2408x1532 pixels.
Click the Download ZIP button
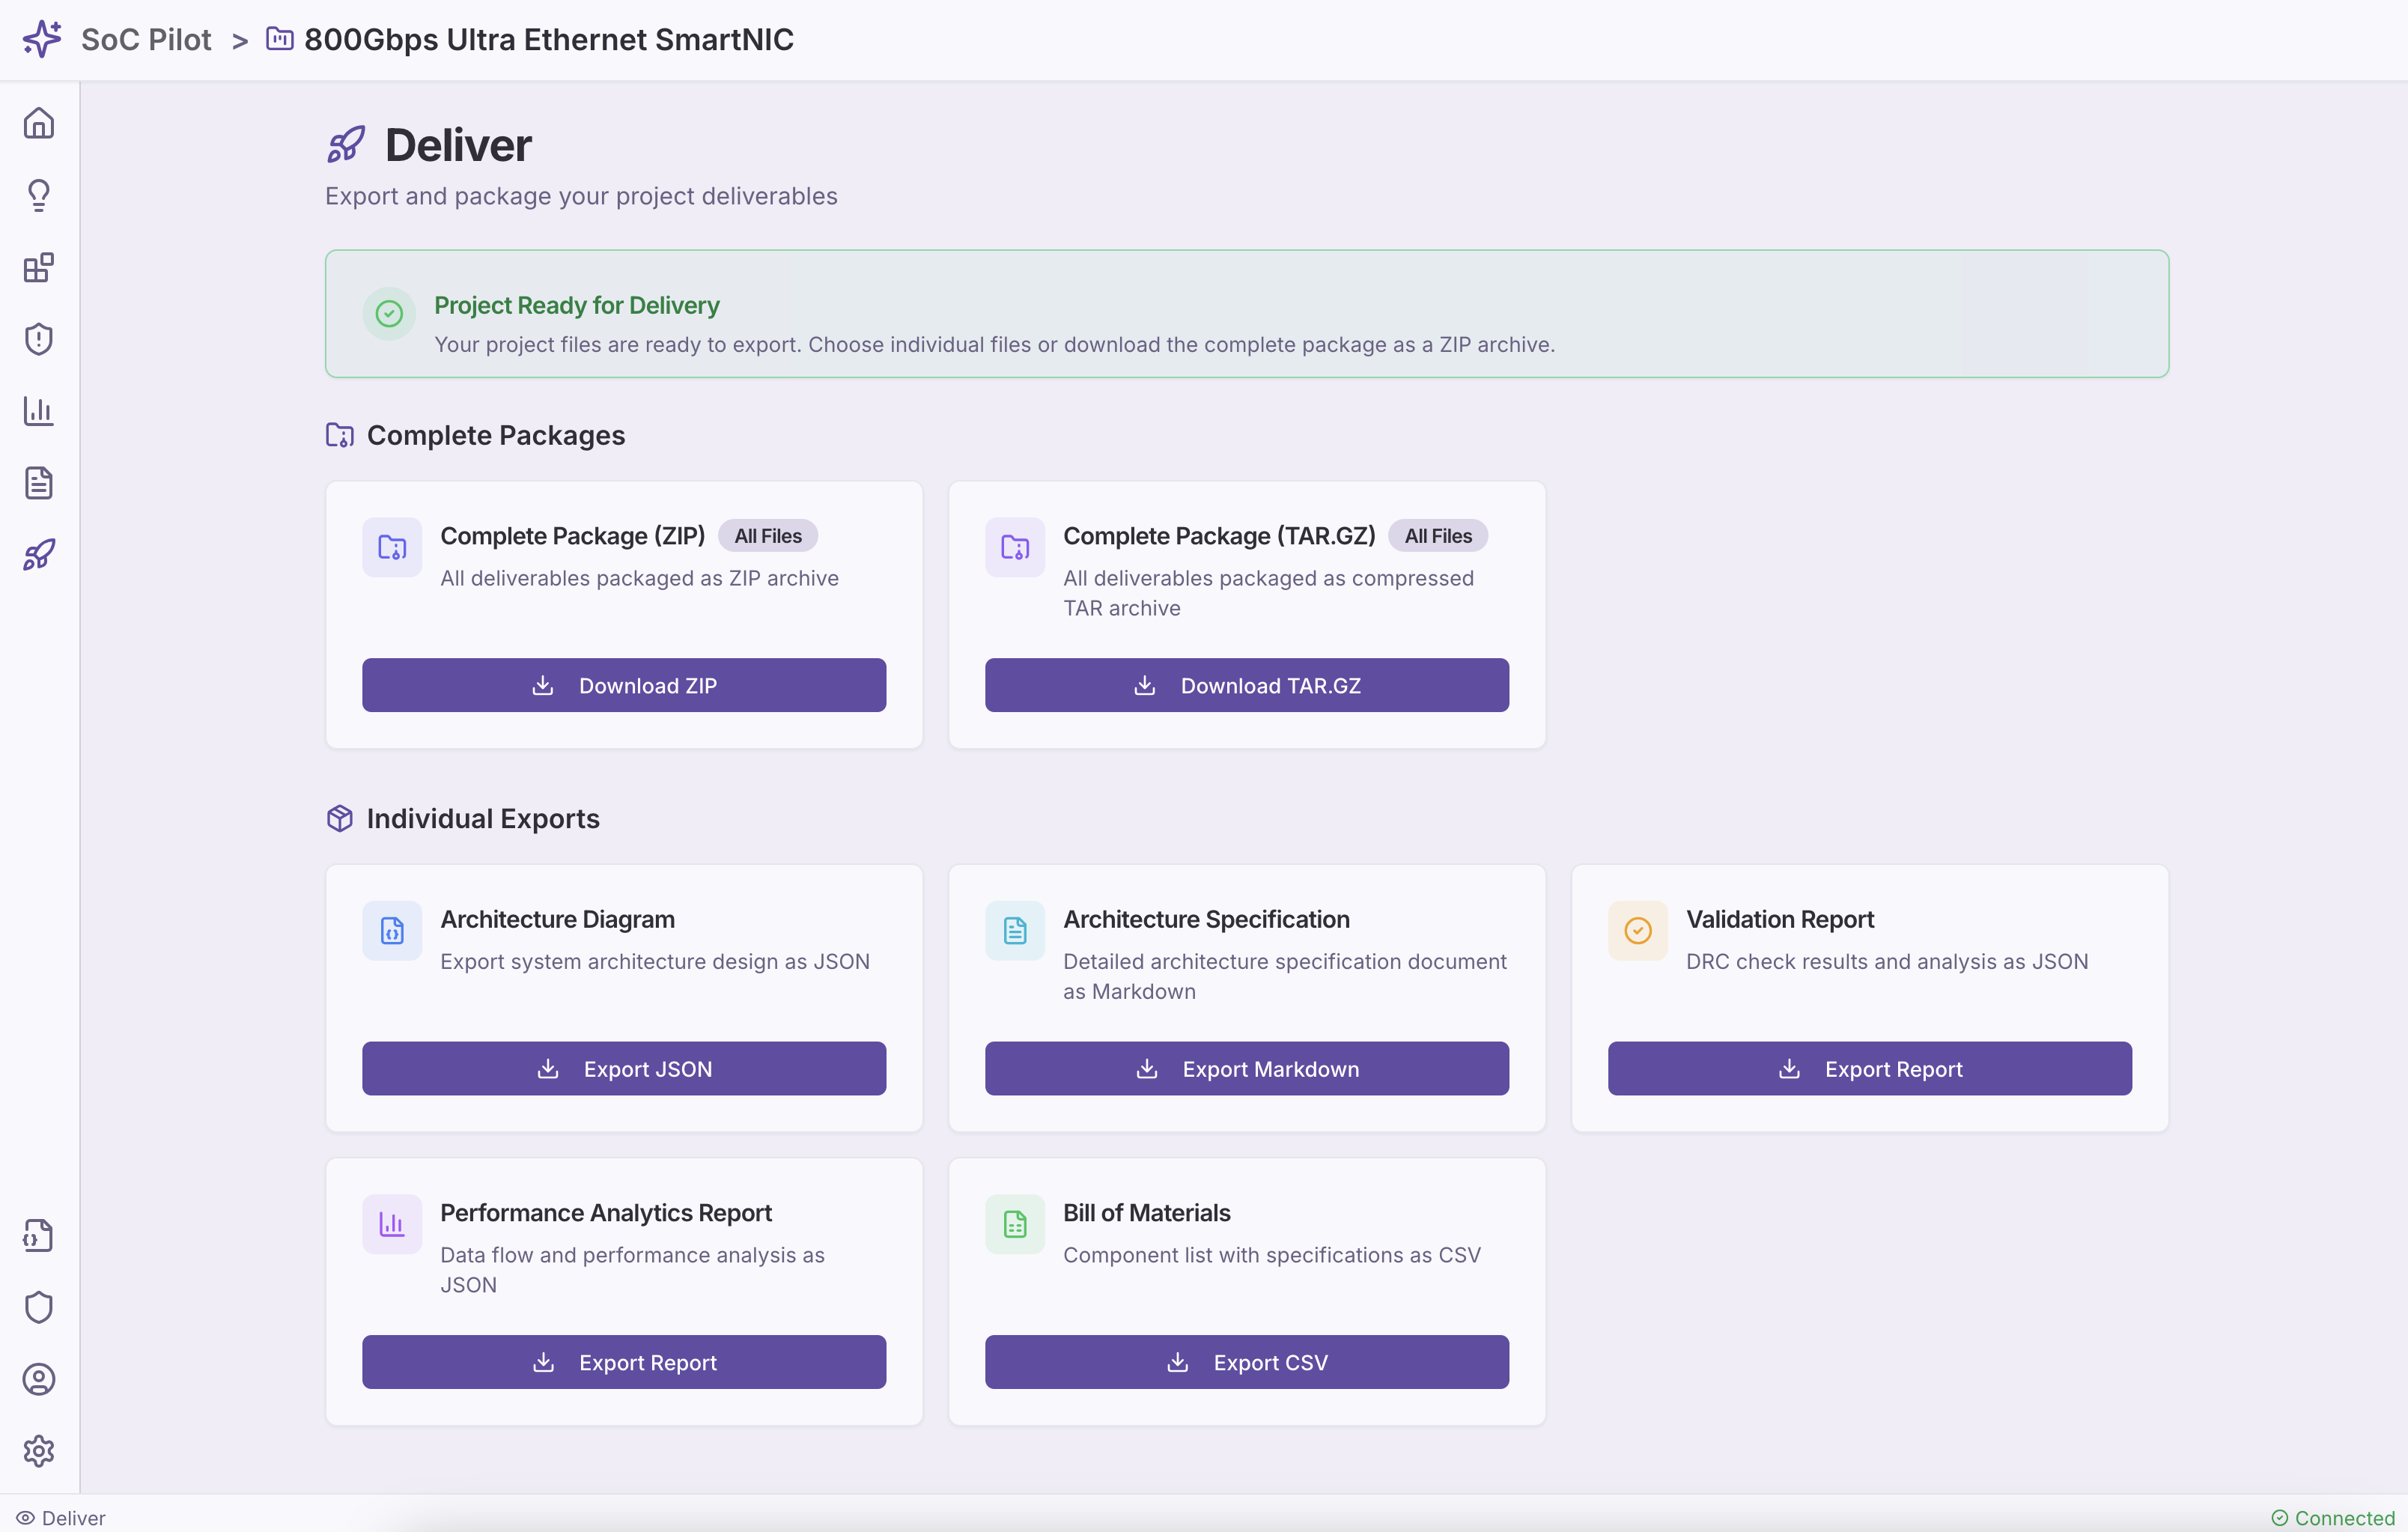pos(623,685)
